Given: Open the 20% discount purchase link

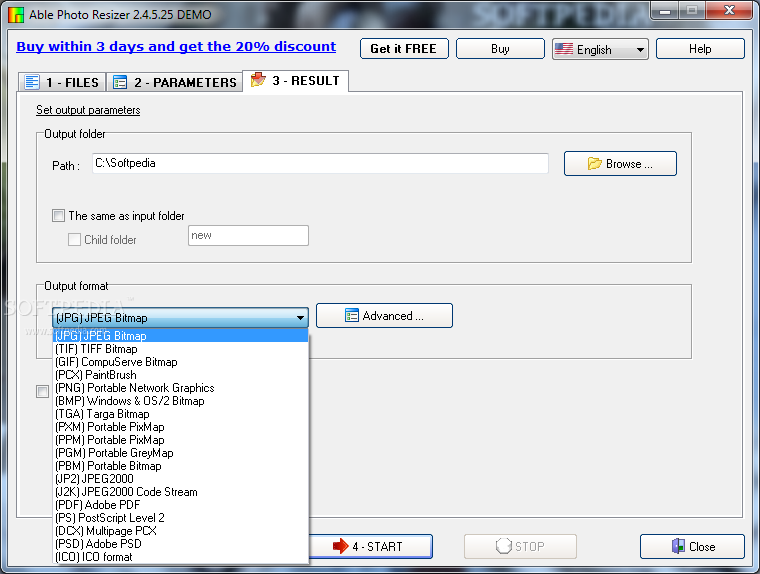Looking at the screenshot, I should (x=176, y=47).
